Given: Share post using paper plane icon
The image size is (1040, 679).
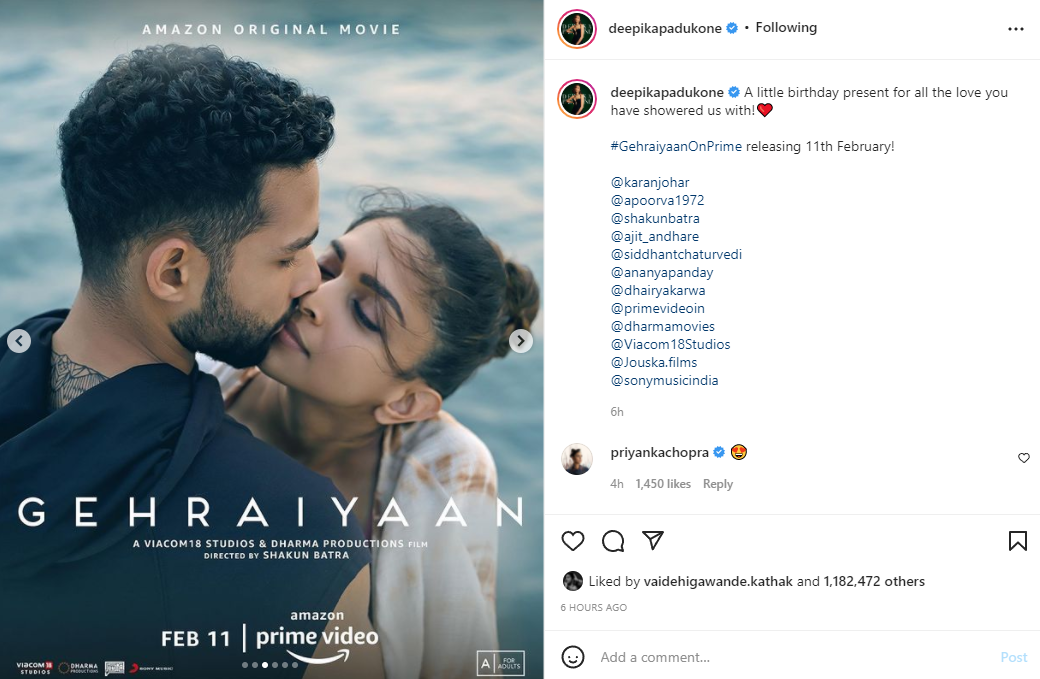Looking at the screenshot, I should [653, 540].
